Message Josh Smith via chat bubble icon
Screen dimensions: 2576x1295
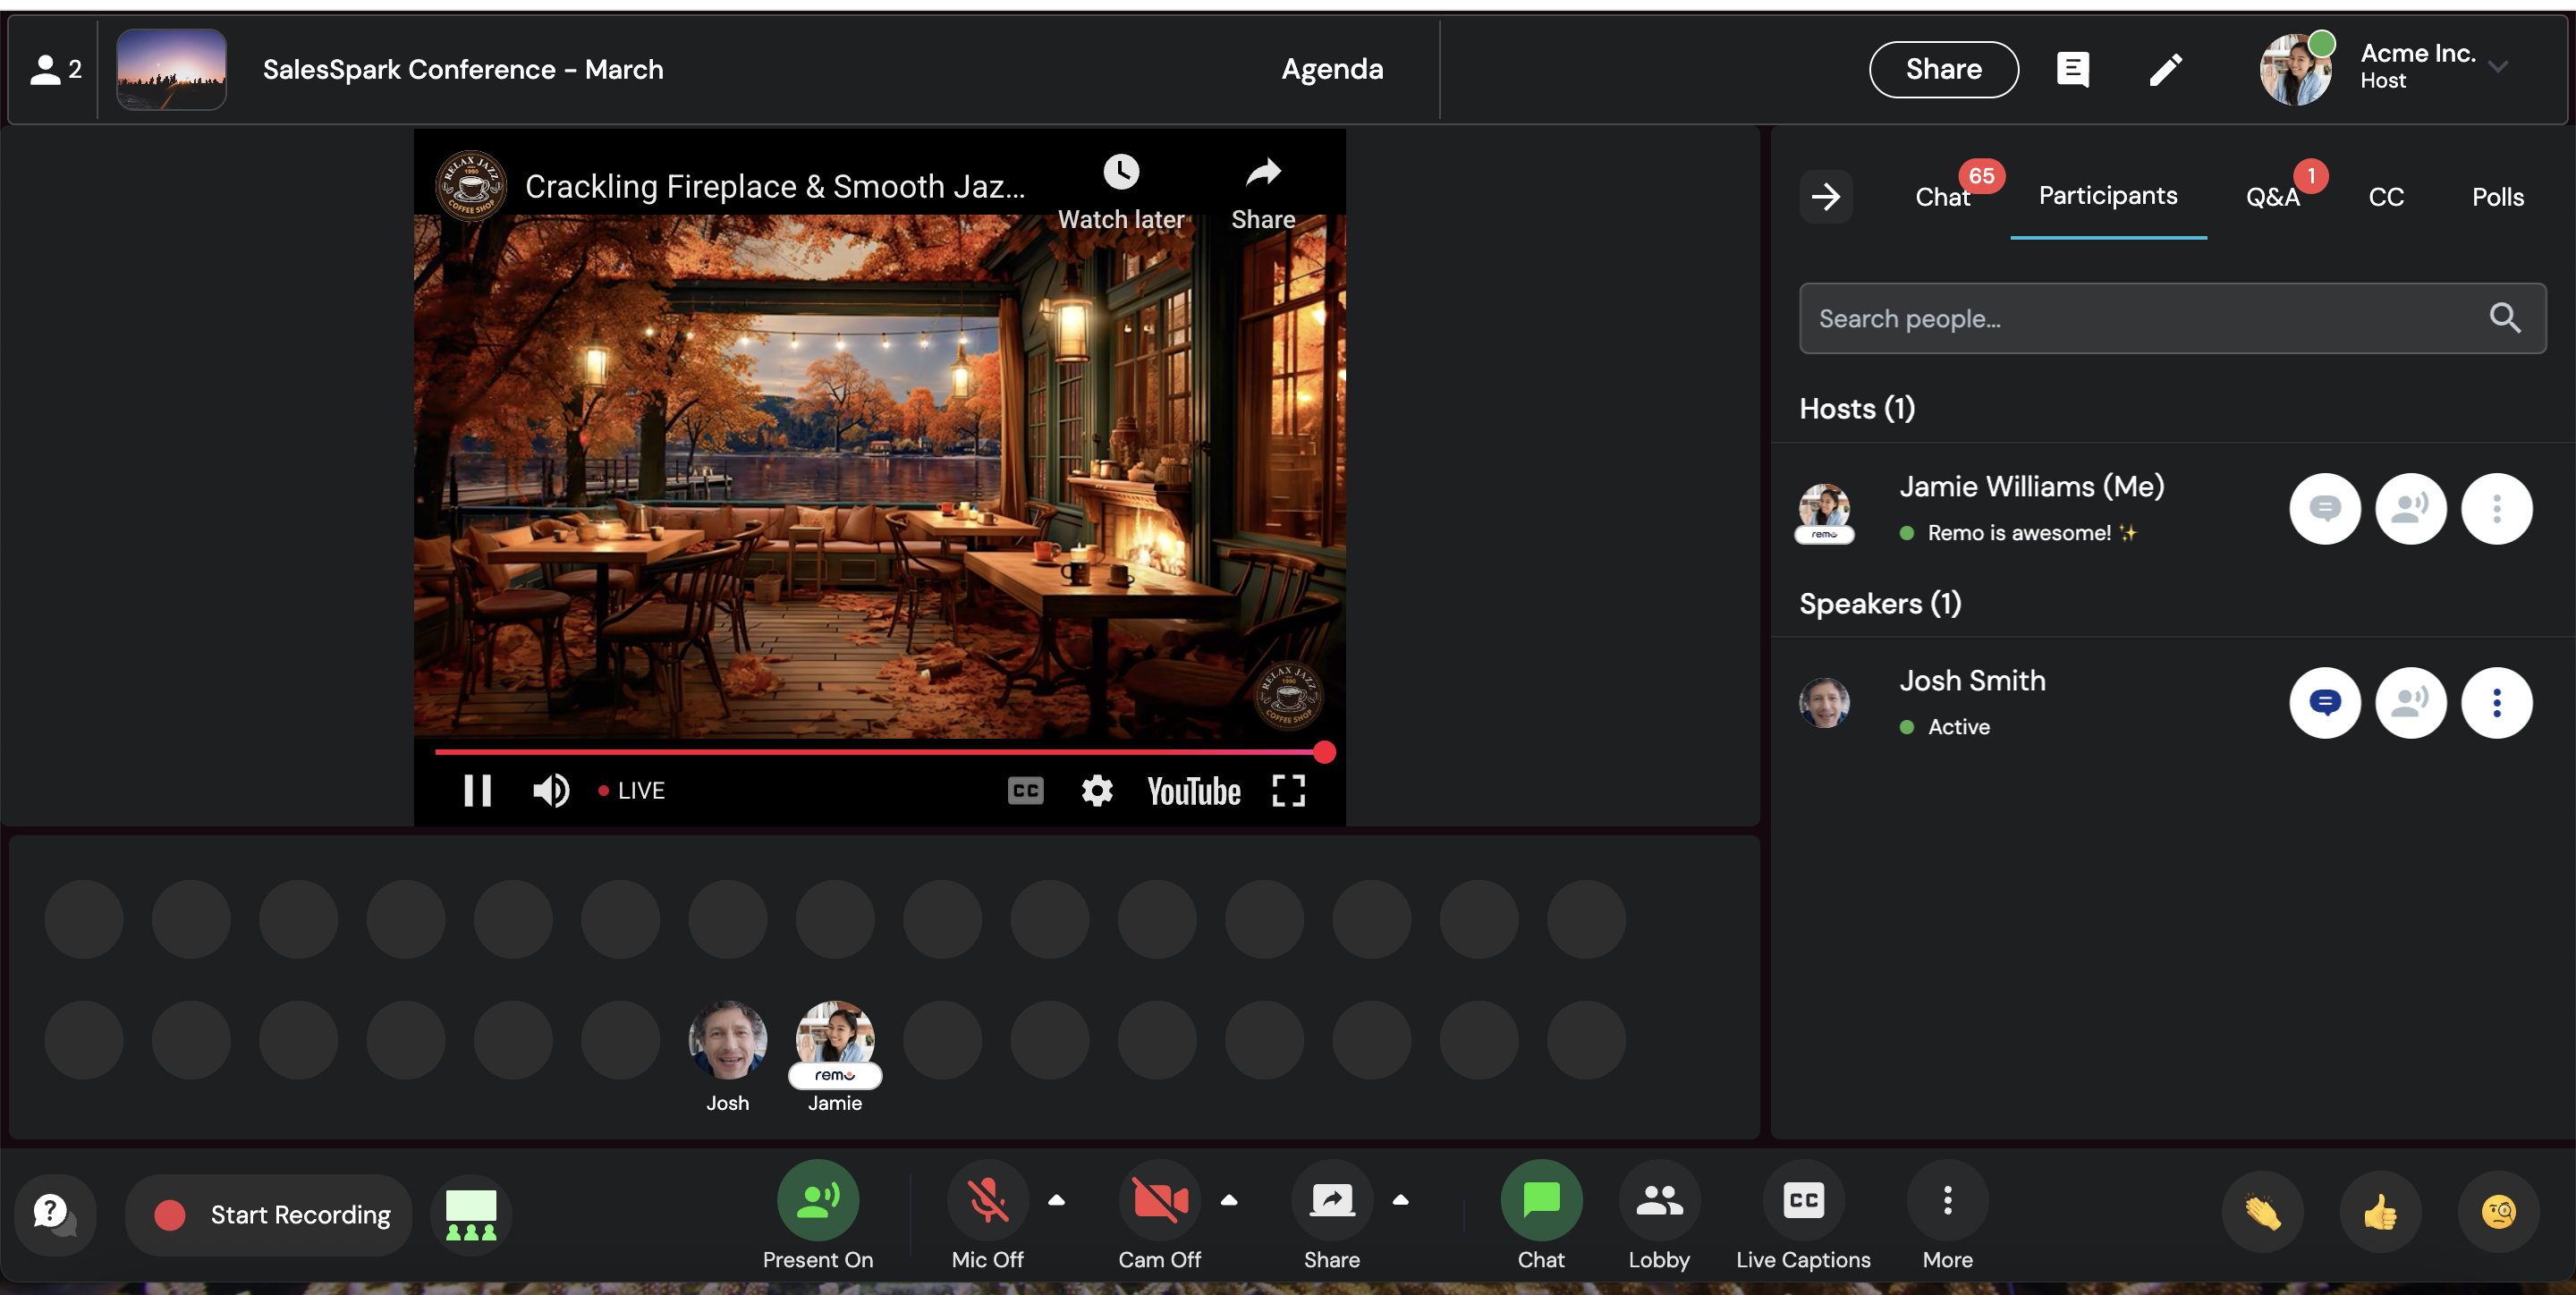pos(2324,703)
